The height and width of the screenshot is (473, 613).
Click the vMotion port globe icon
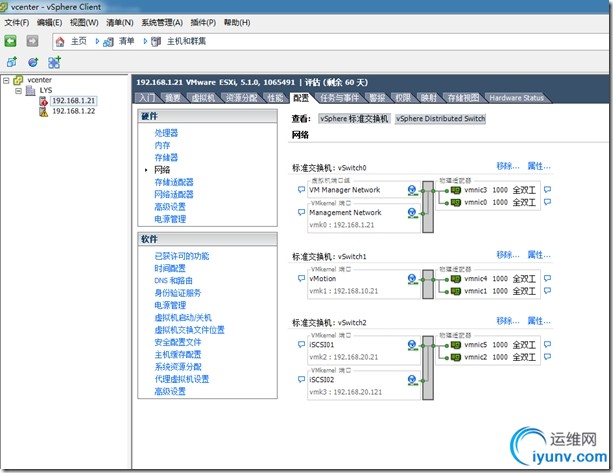412,279
